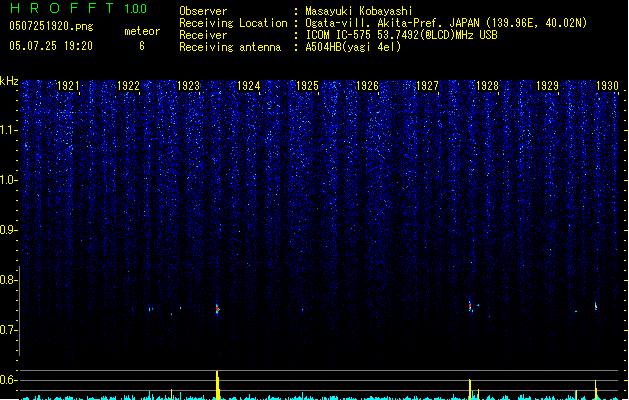Click the meteor count value 6
Image resolution: width=629 pixels, height=400 pixels.
[142, 46]
